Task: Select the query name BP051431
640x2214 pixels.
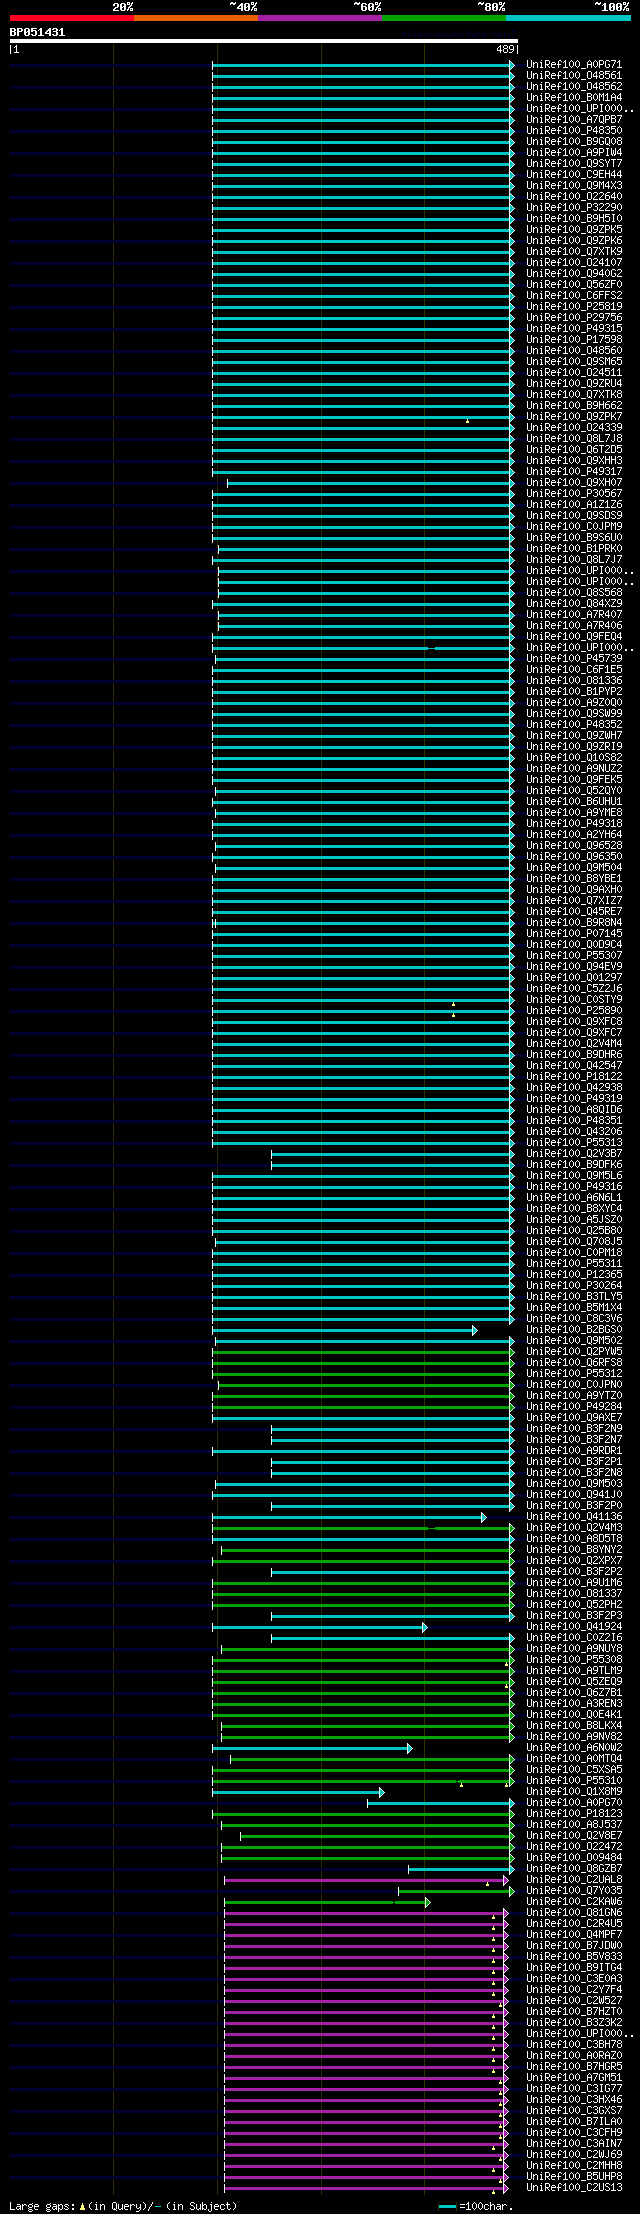Action: (37, 32)
